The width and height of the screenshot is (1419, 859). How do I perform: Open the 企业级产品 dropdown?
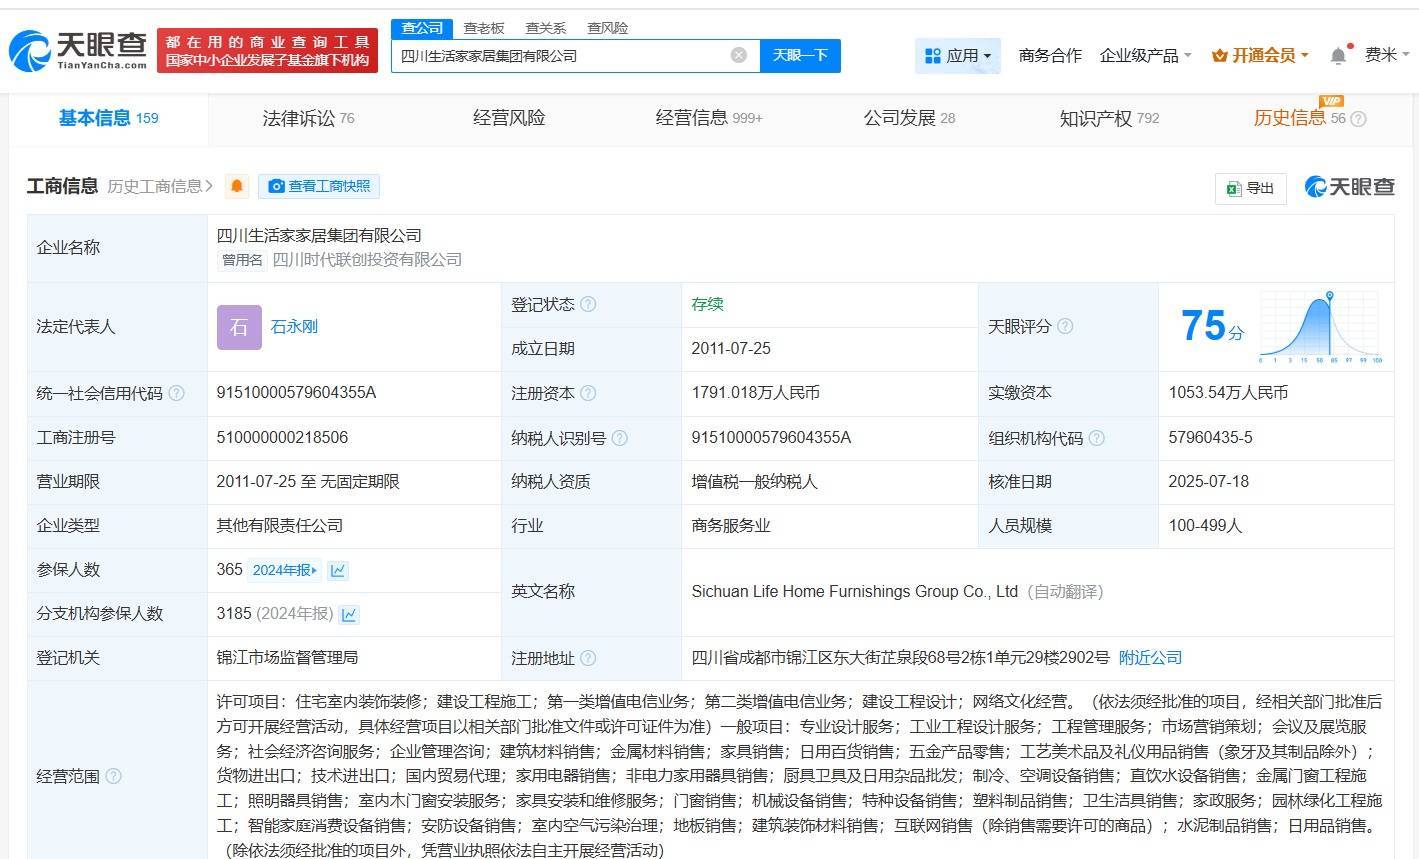(x=1145, y=55)
